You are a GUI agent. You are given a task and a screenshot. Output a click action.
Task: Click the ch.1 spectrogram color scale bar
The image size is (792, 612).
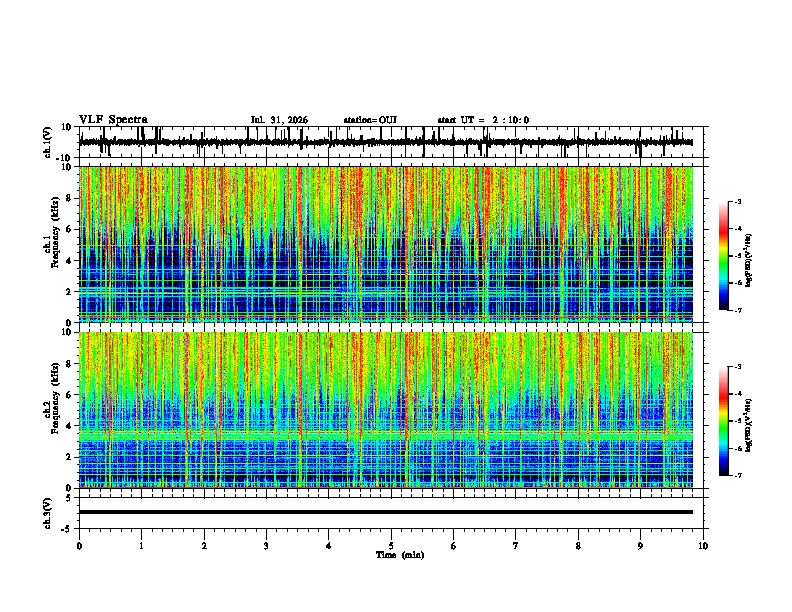click(x=724, y=256)
